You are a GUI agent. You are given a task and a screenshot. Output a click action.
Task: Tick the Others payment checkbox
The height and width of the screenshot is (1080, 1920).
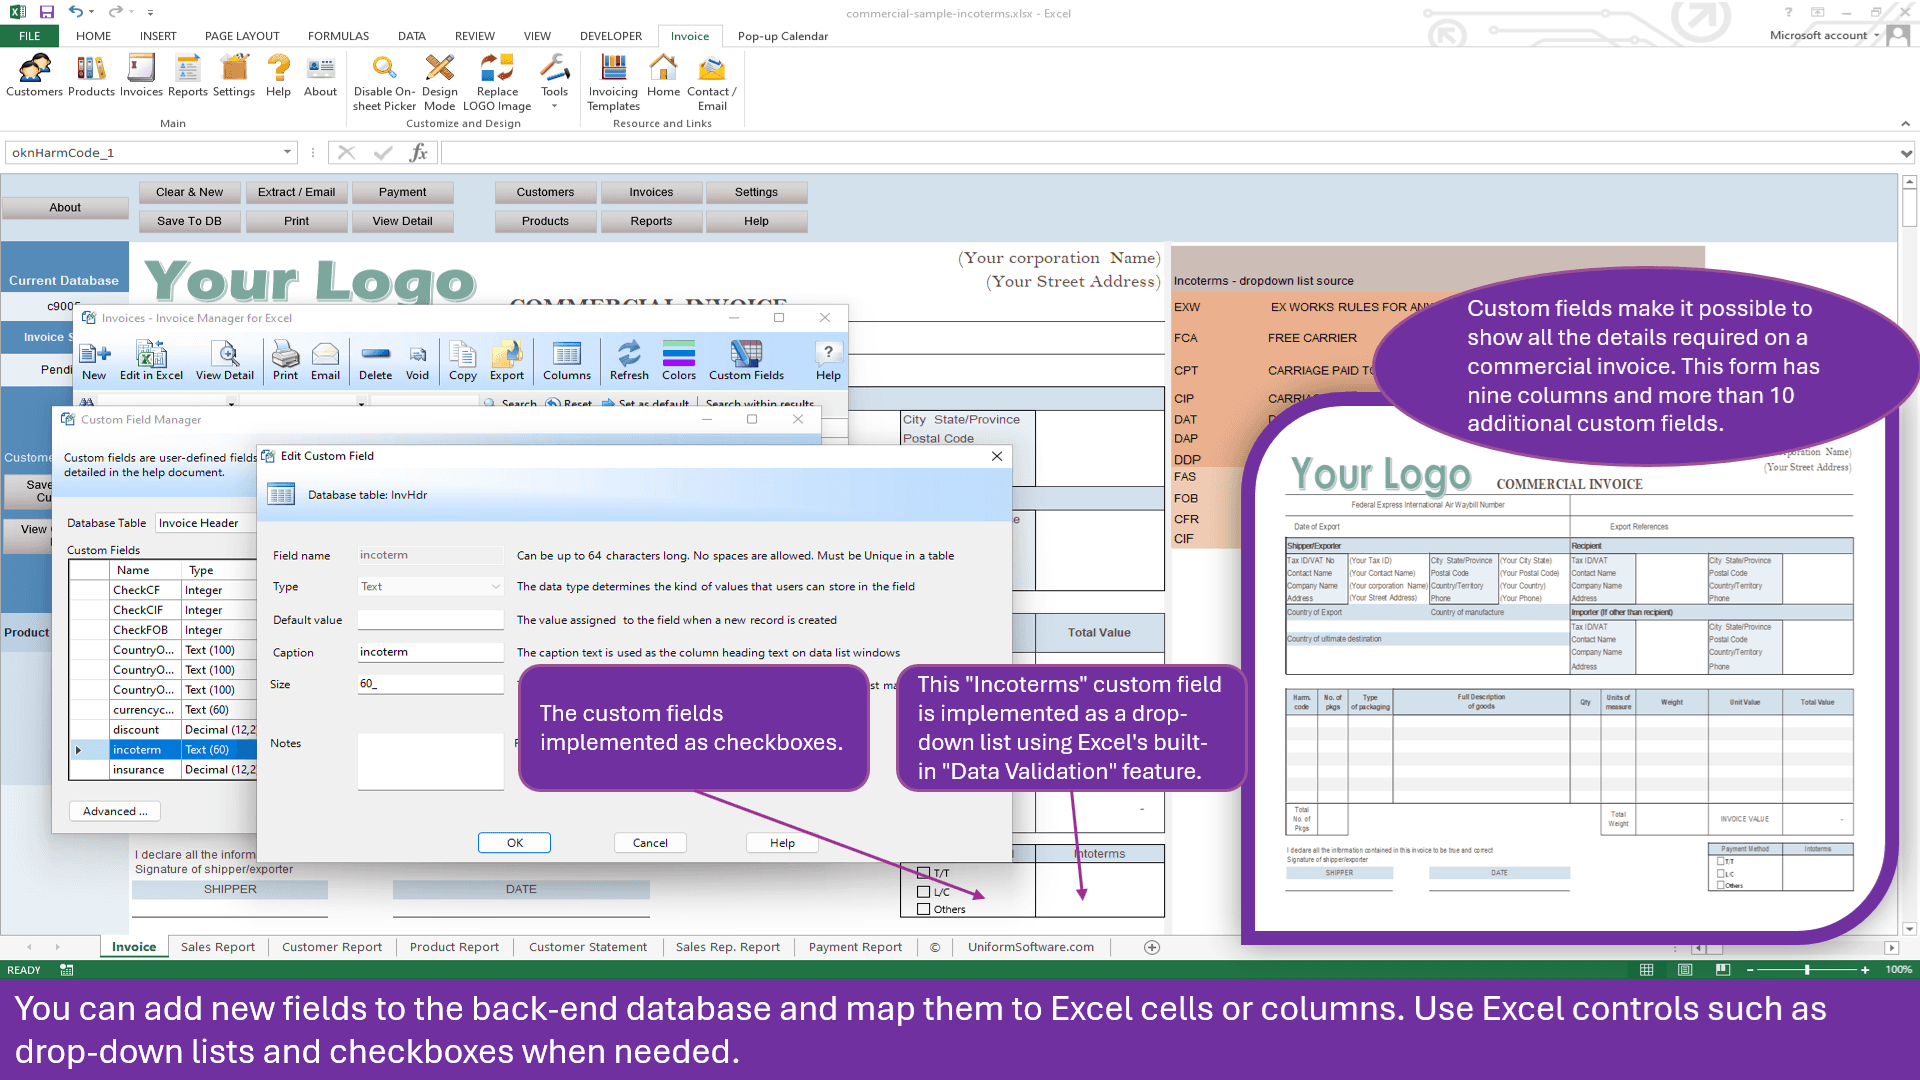point(924,909)
